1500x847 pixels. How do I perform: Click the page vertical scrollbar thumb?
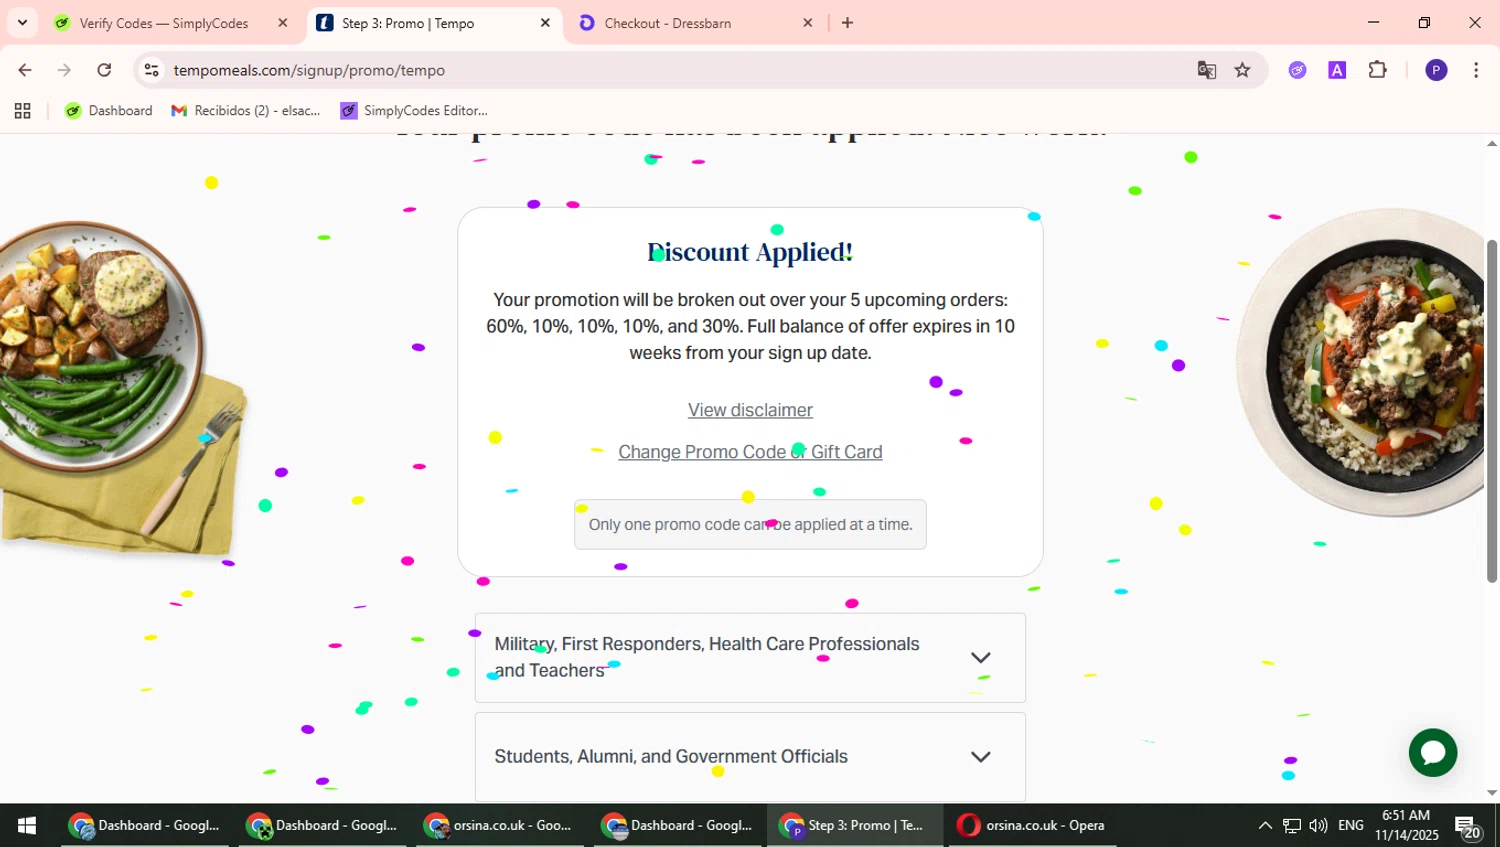tap(1492, 410)
